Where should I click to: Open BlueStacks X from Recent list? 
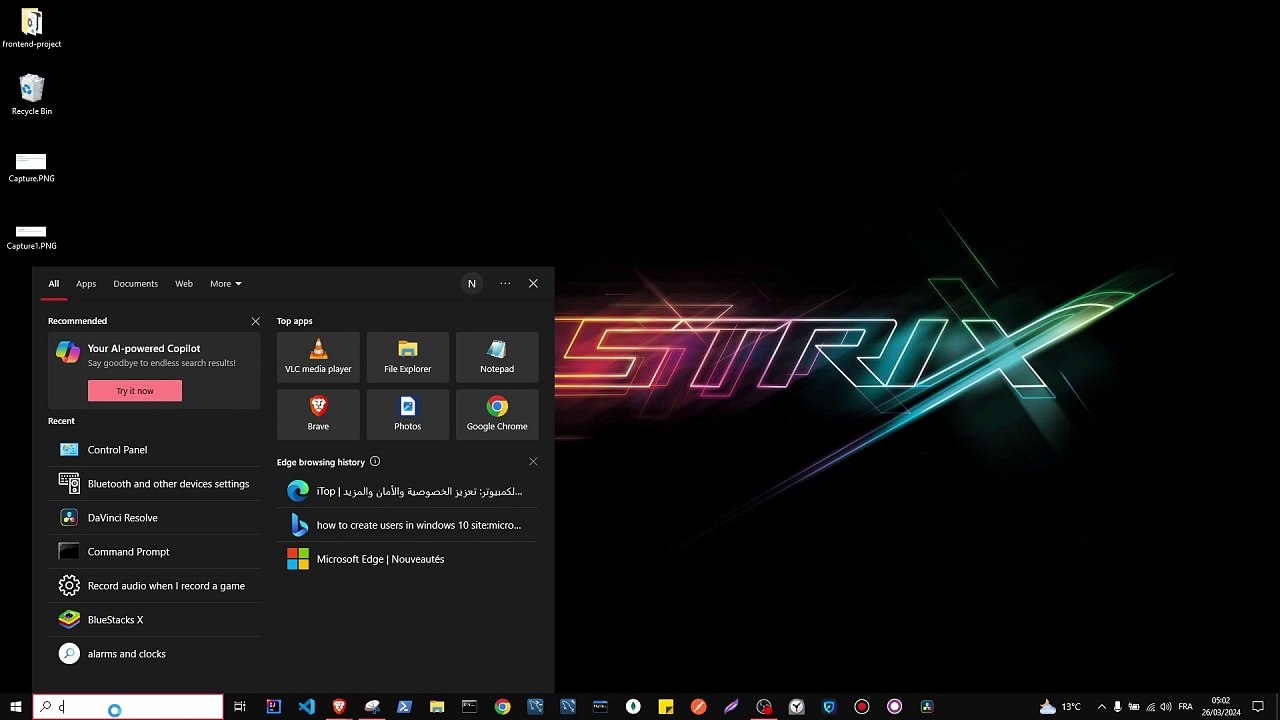(154, 620)
